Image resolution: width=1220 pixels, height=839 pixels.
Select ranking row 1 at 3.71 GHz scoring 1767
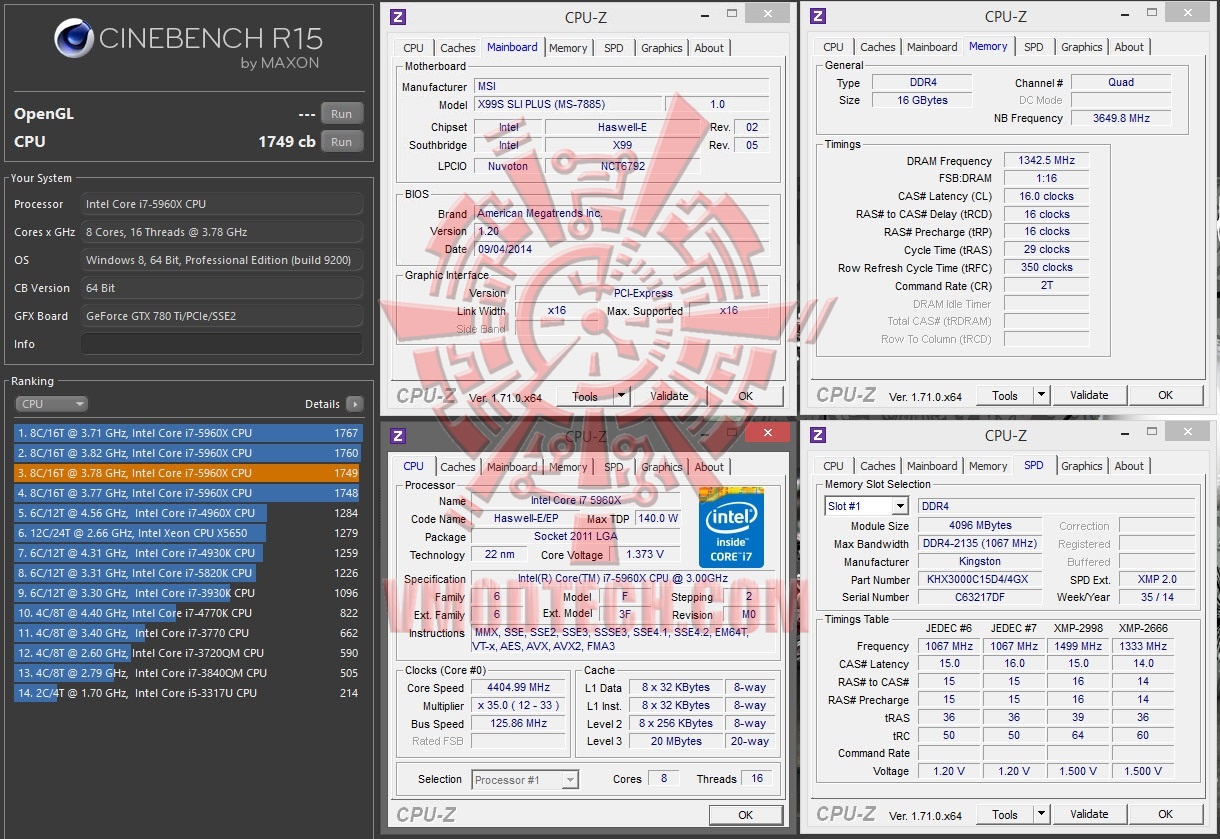point(187,433)
